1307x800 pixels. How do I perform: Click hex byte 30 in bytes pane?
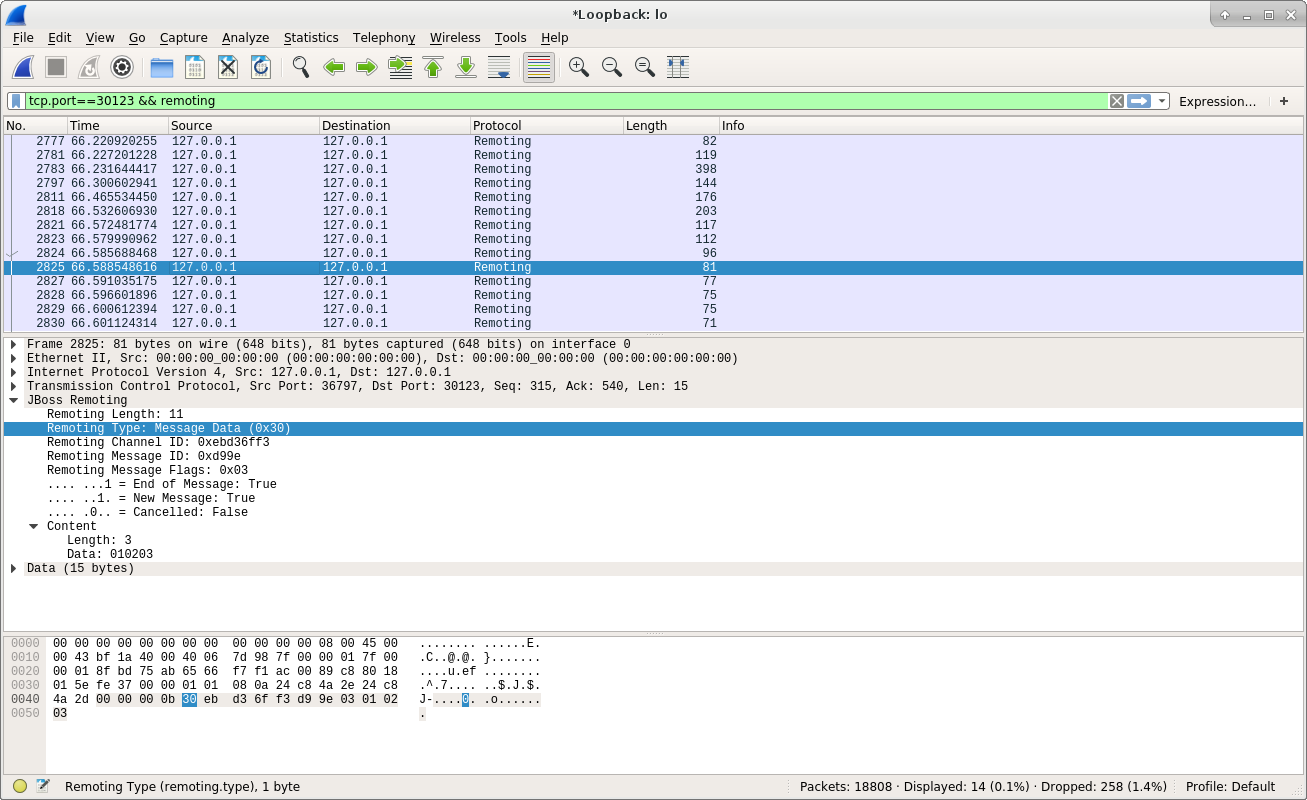tap(189, 700)
